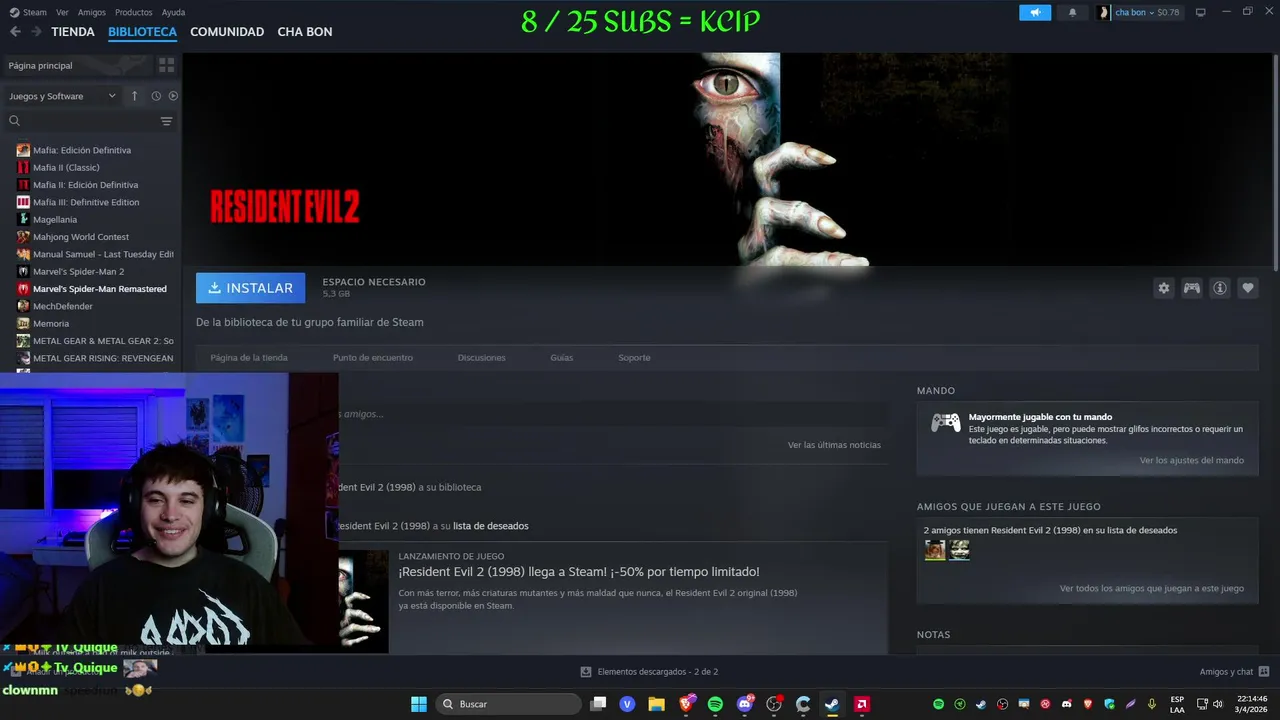Image resolution: width=1280 pixels, height=720 pixels.
Task: Open Brave browser from the taskbar
Action: [x=686, y=704]
